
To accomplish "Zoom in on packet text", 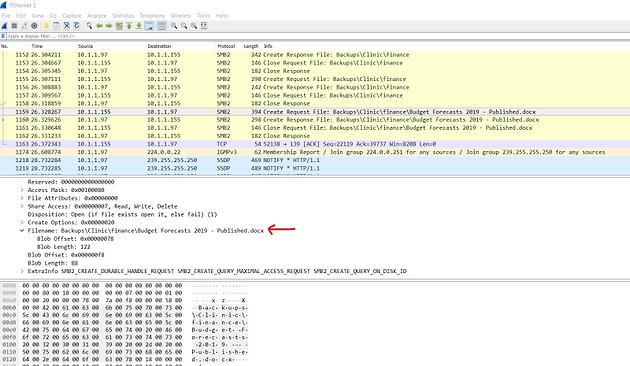I will (174, 26).
